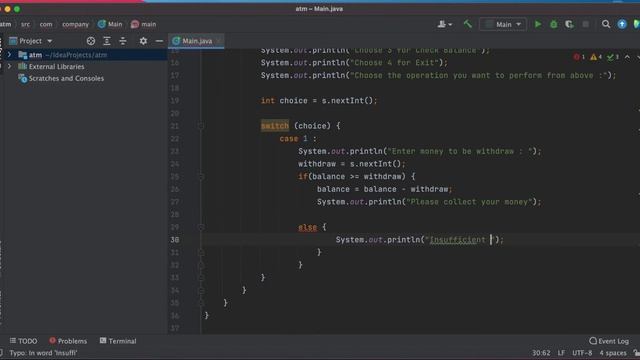Switch to the Main.java editor tab
This screenshot has height=360, width=640.
pyautogui.click(x=196, y=41)
